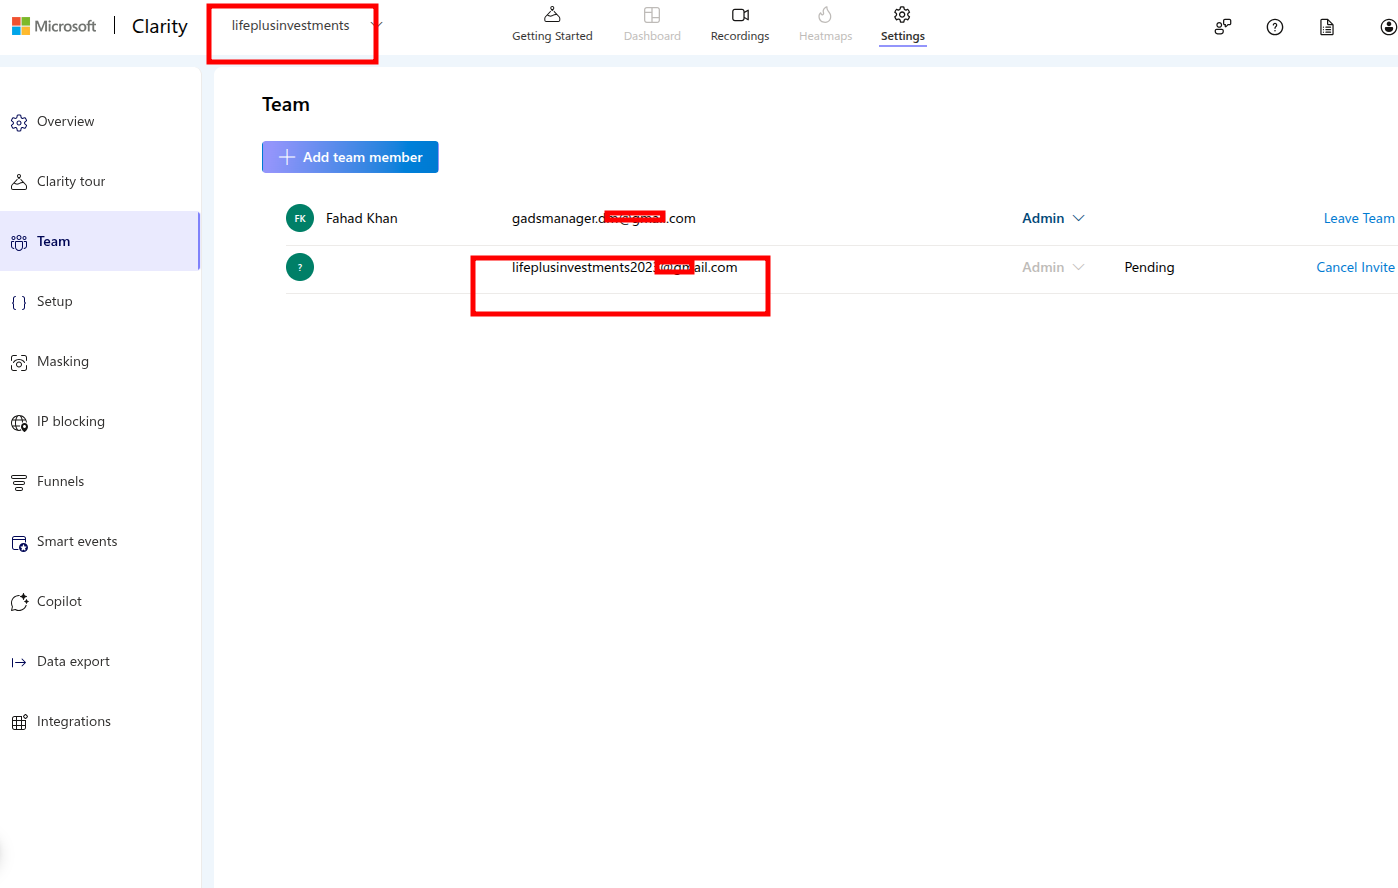Image resolution: width=1398 pixels, height=888 pixels.
Task: Select Team in the settings sidebar
Action: (x=100, y=241)
